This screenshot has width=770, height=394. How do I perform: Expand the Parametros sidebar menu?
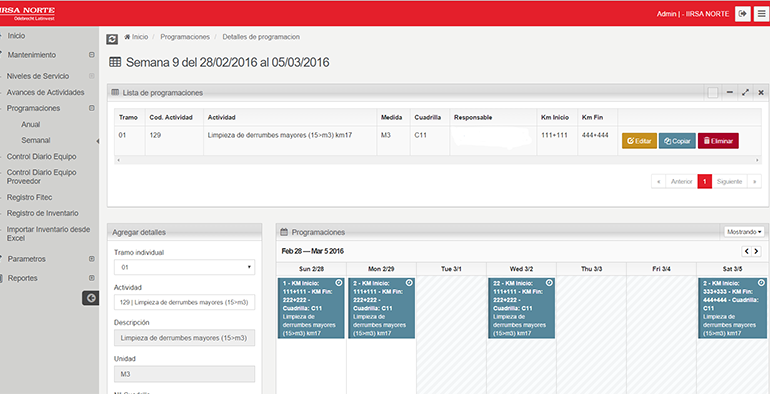[91, 258]
